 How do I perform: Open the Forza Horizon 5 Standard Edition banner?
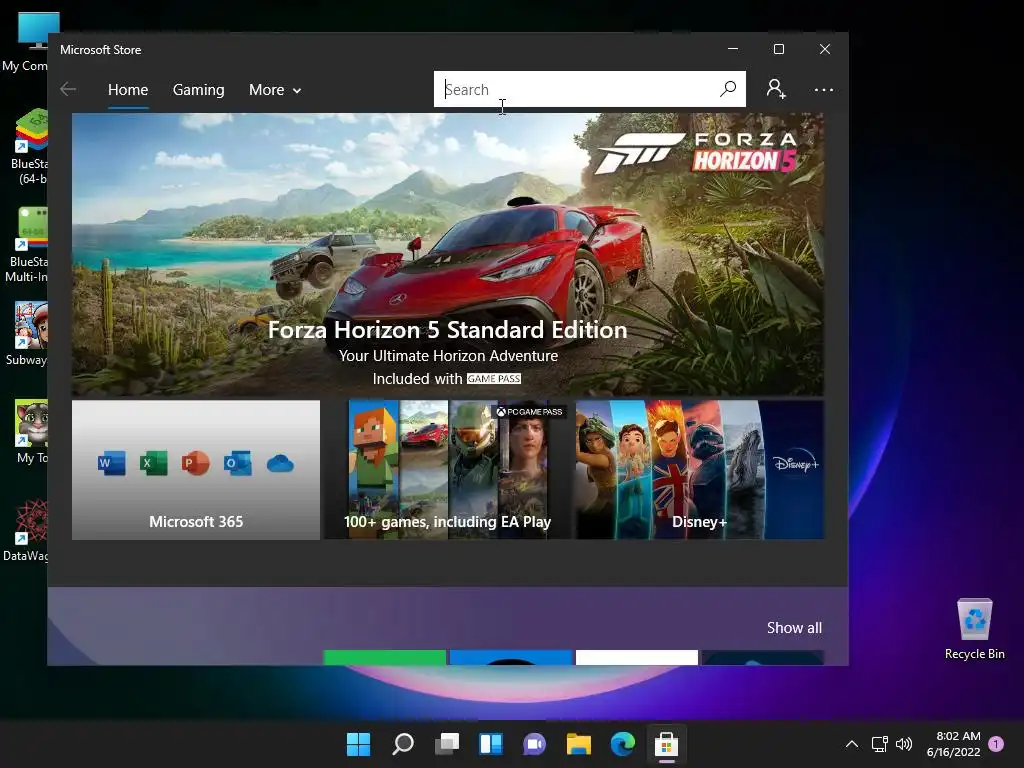(447, 255)
